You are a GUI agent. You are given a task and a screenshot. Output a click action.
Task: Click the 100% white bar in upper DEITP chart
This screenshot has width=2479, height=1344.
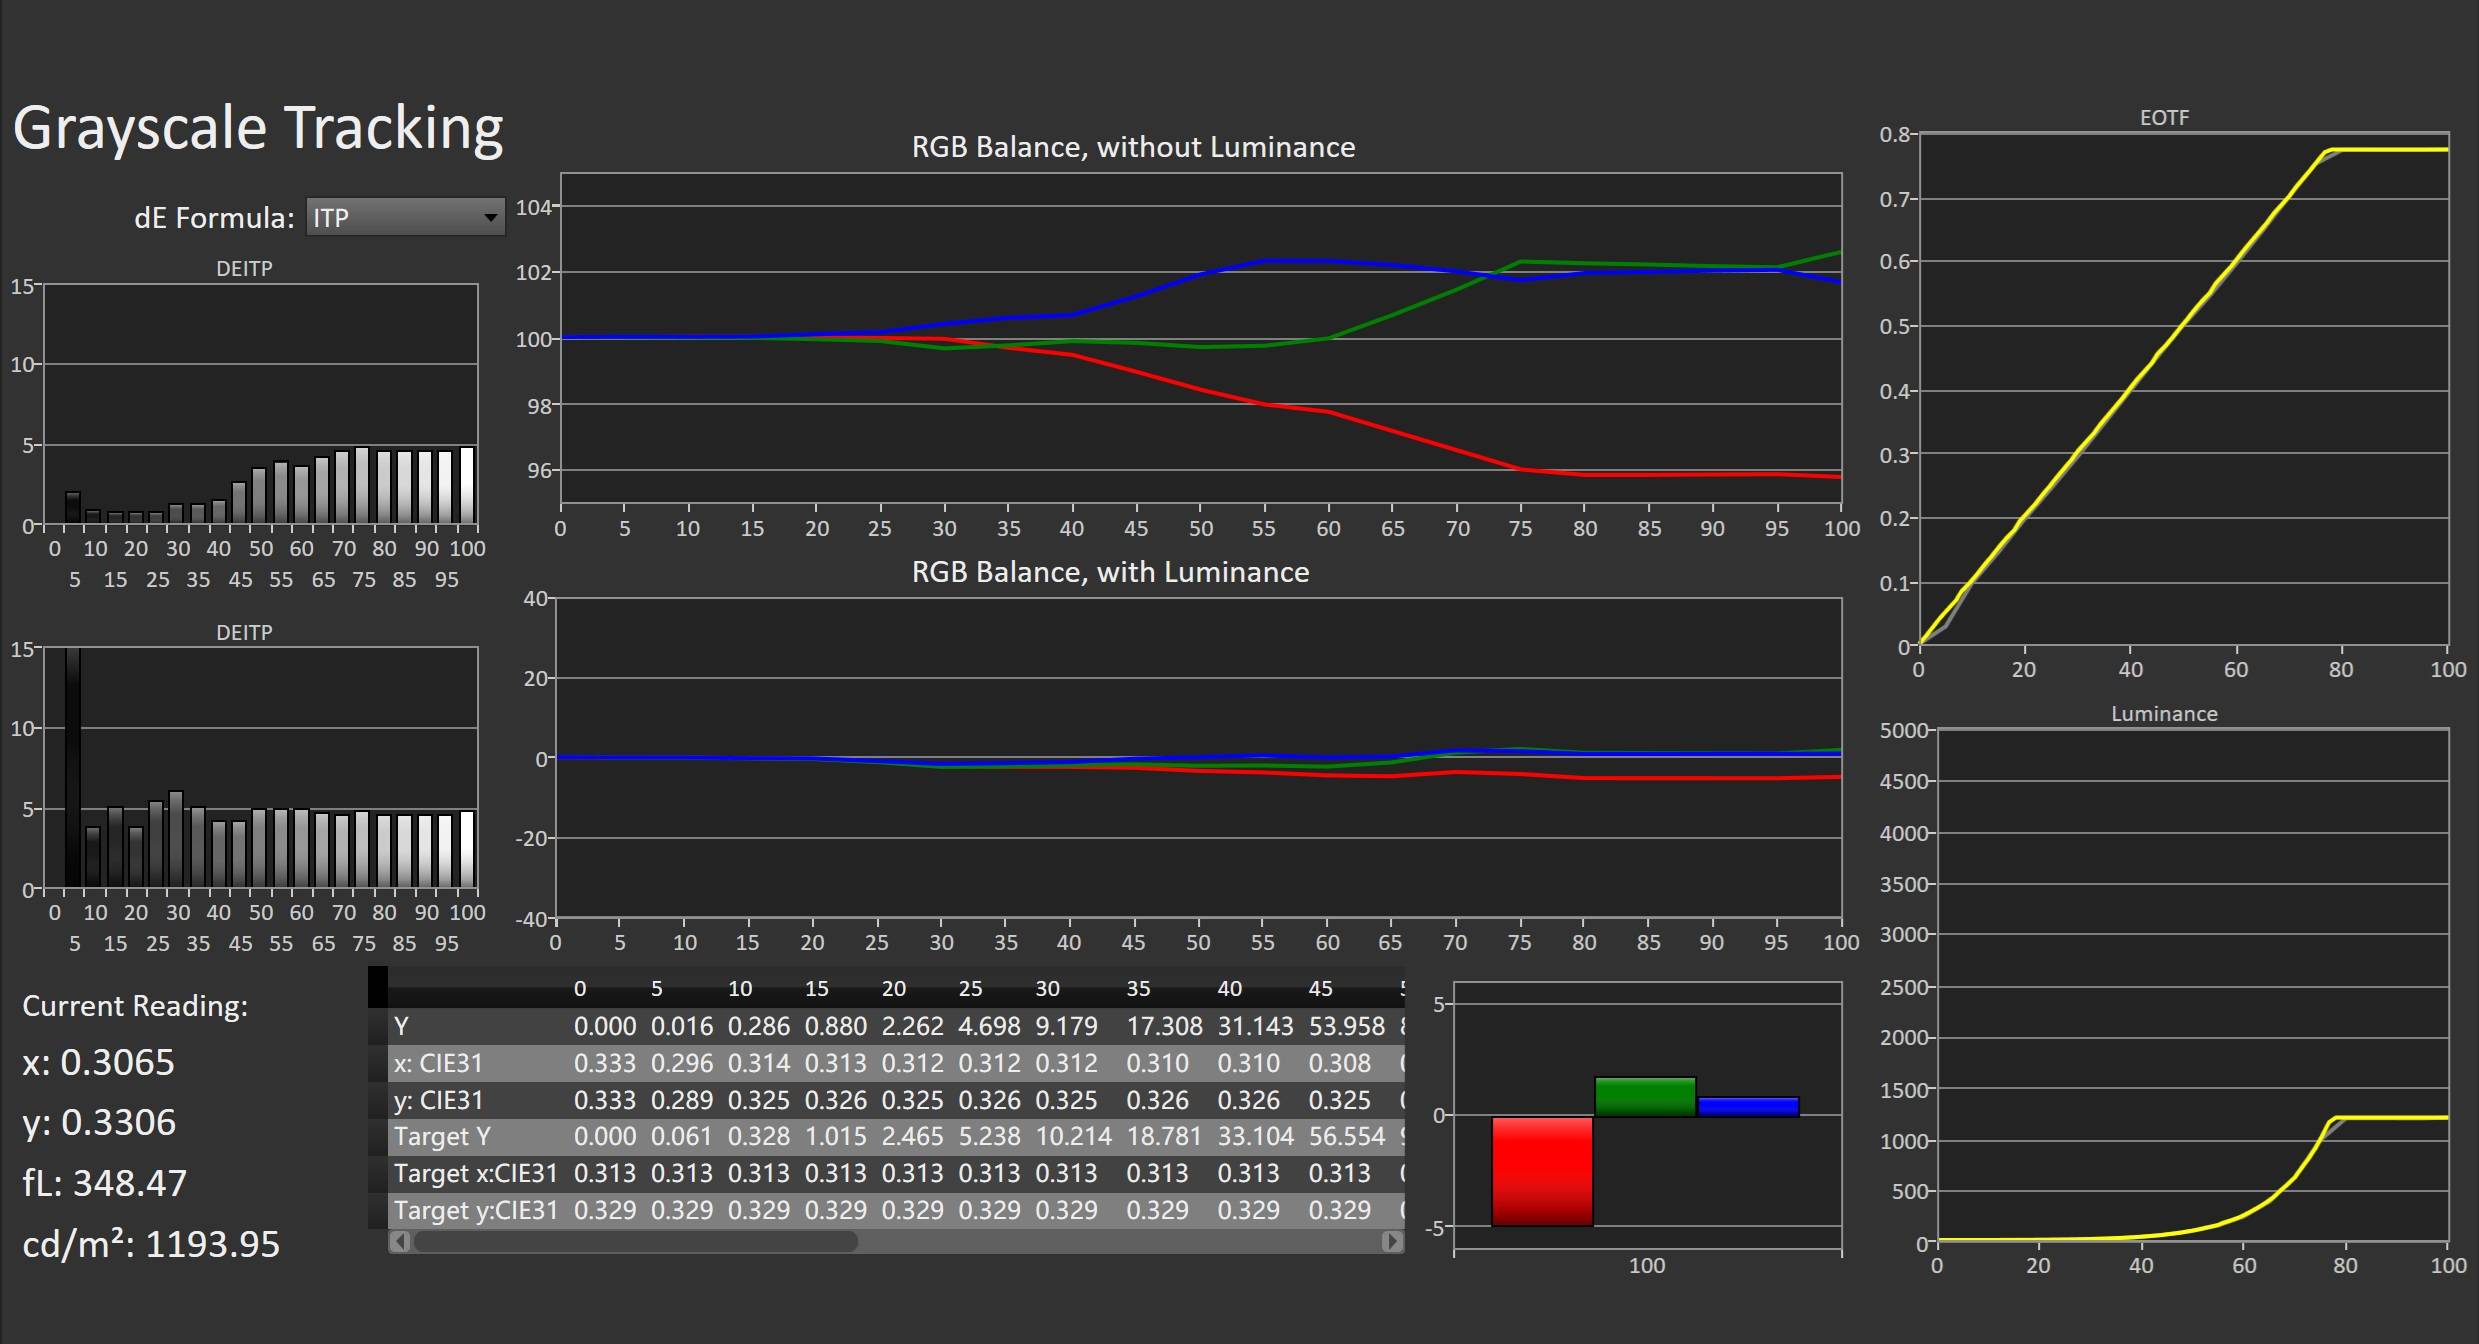467,486
